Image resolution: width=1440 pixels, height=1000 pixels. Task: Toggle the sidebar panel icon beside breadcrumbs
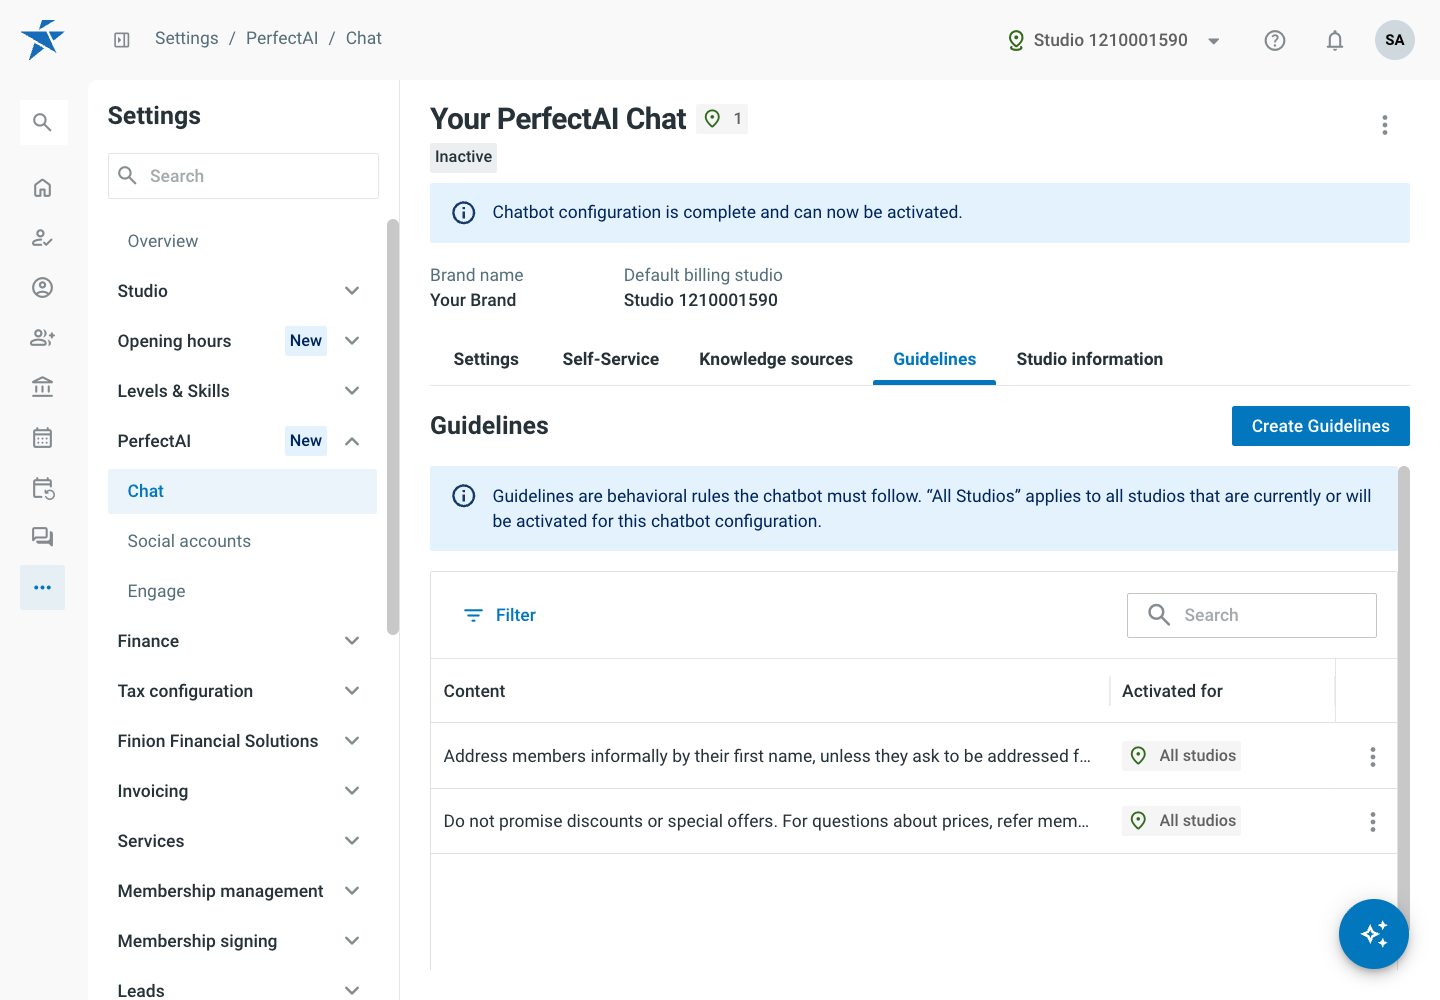tap(122, 40)
